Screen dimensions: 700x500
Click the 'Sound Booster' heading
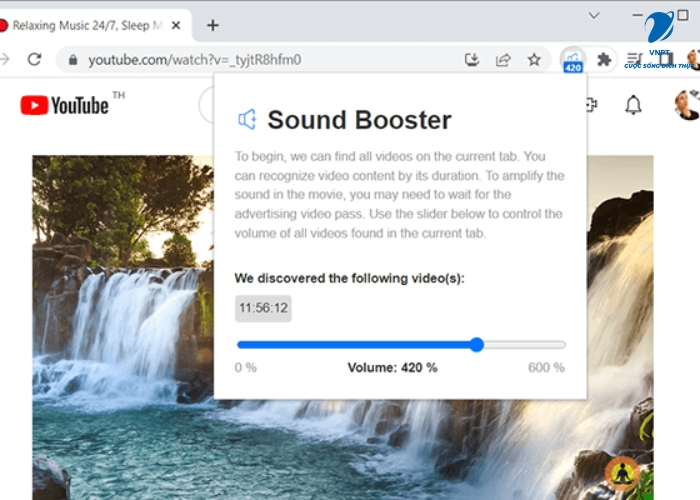click(x=359, y=120)
